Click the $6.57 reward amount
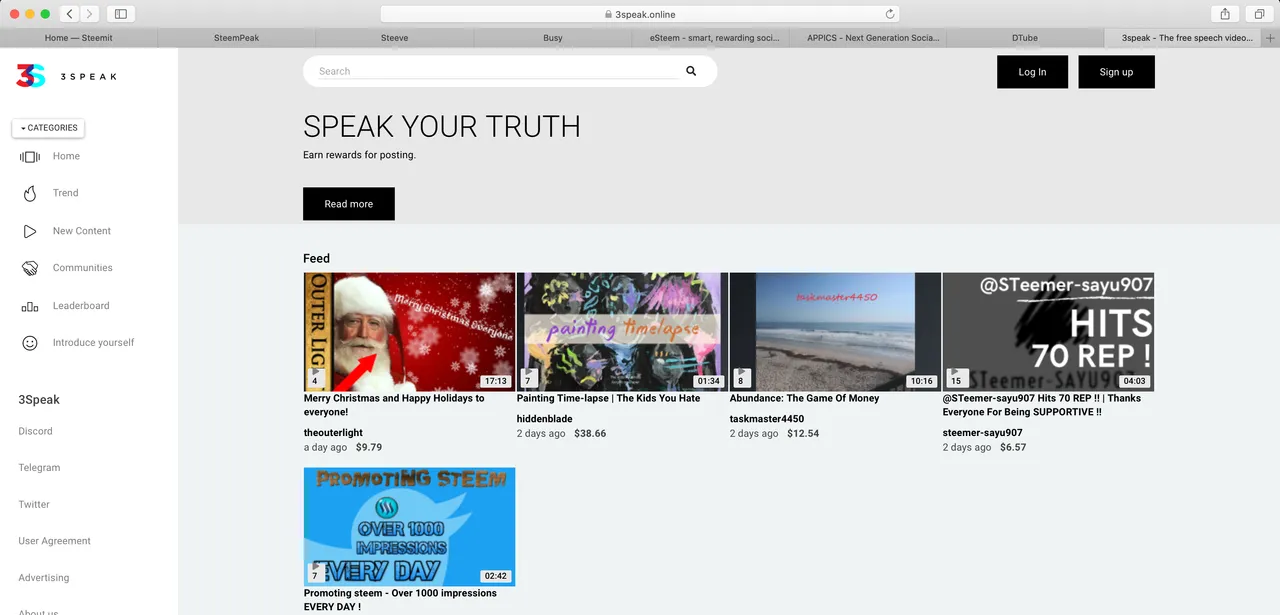Image resolution: width=1280 pixels, height=615 pixels. [1013, 448]
